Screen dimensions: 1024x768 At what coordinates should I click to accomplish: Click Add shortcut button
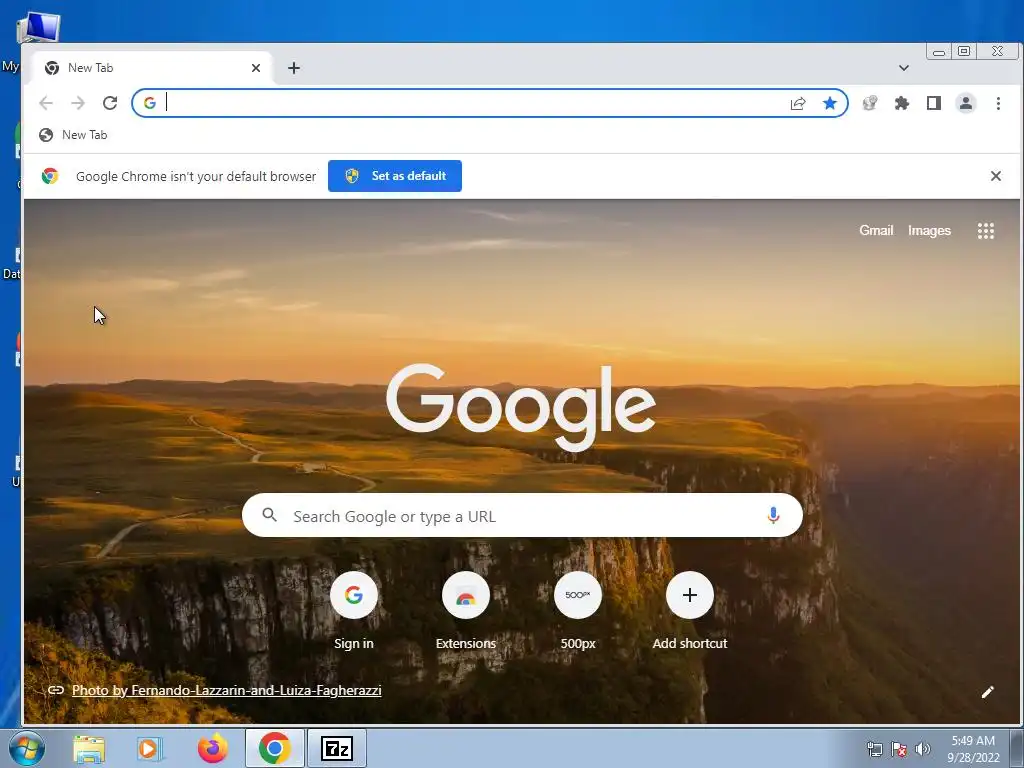coord(690,611)
